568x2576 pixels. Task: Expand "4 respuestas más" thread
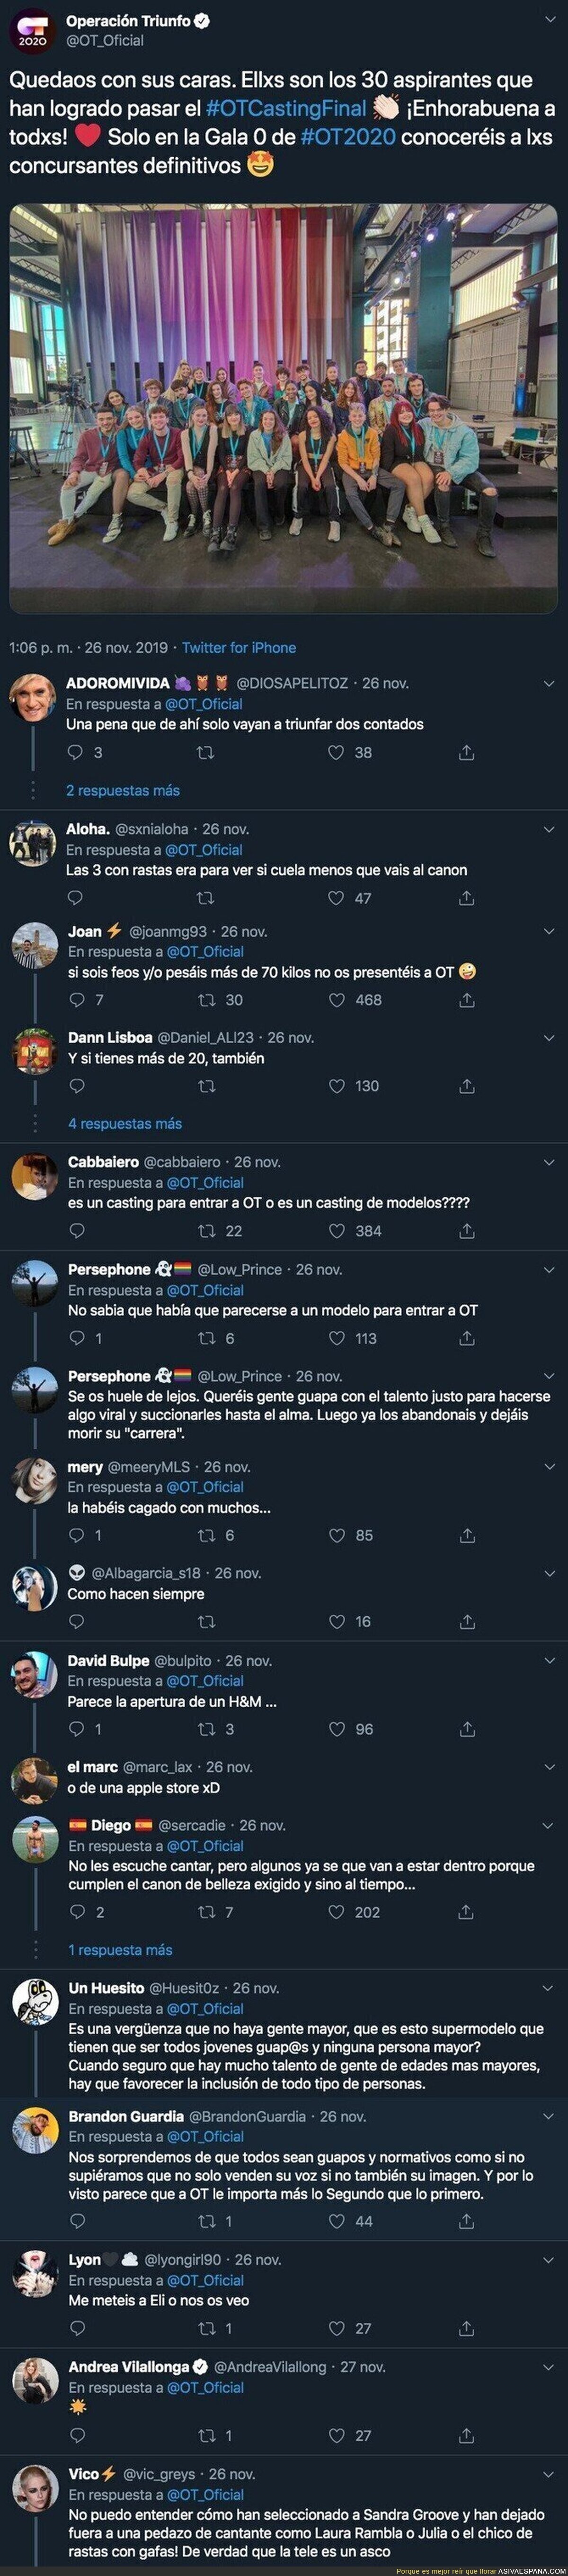point(125,1123)
